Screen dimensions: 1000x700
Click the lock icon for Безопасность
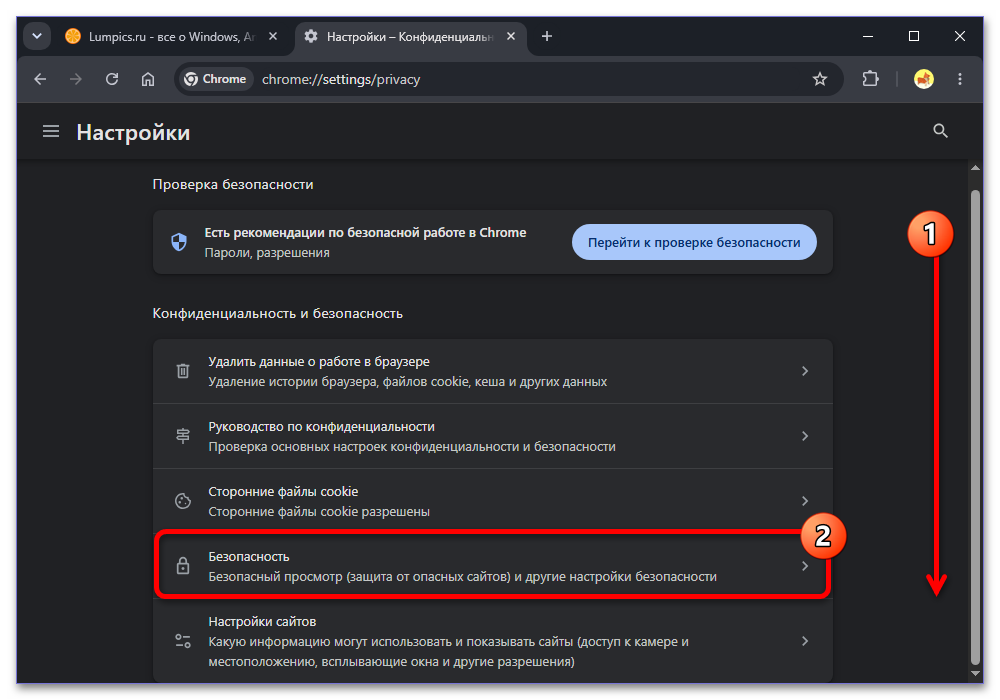pos(183,566)
